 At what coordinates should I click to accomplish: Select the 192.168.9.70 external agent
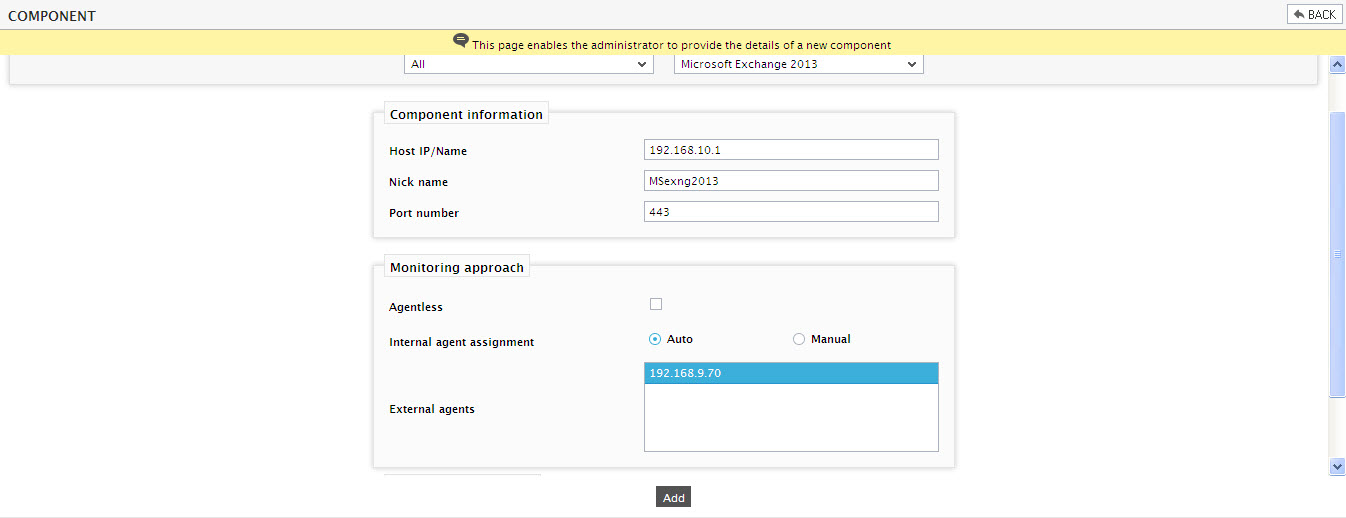(791, 373)
